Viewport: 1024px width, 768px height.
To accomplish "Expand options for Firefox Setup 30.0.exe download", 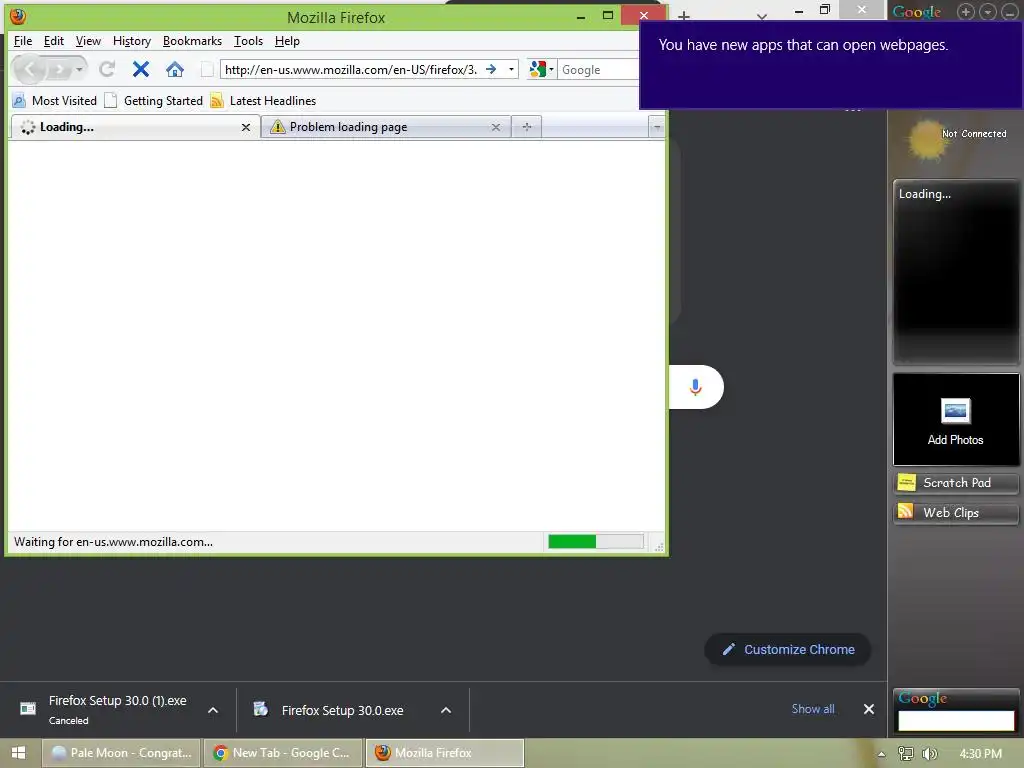I will pyautogui.click(x=446, y=710).
